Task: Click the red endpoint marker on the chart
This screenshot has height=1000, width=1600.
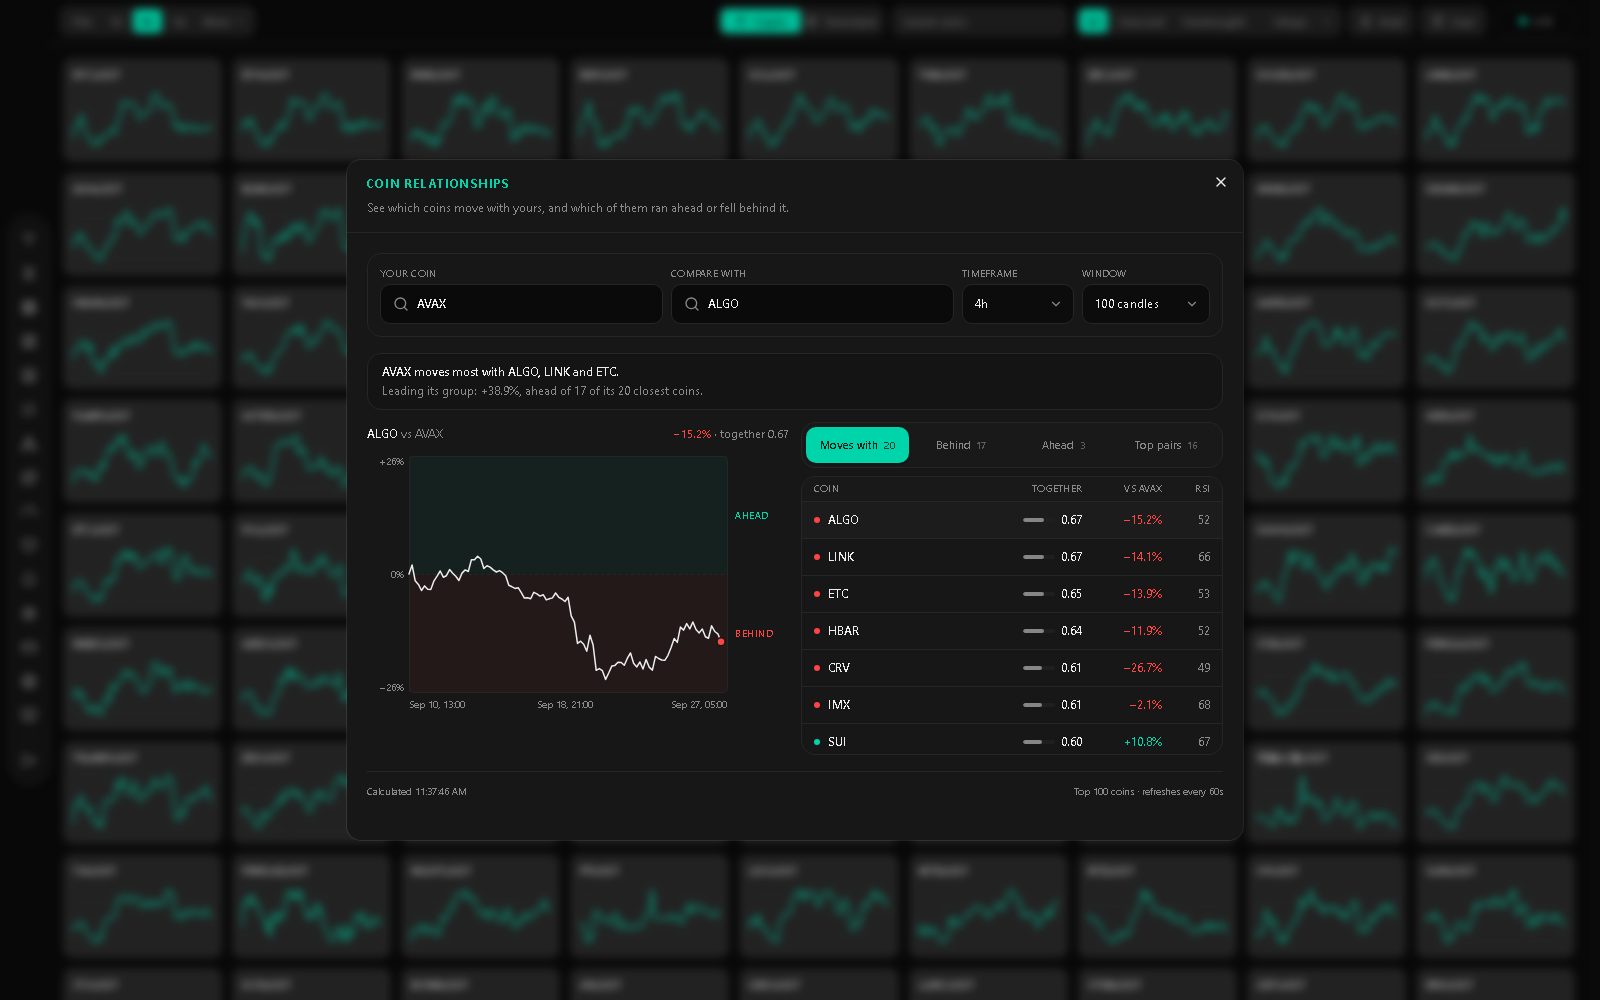Action: point(721,641)
